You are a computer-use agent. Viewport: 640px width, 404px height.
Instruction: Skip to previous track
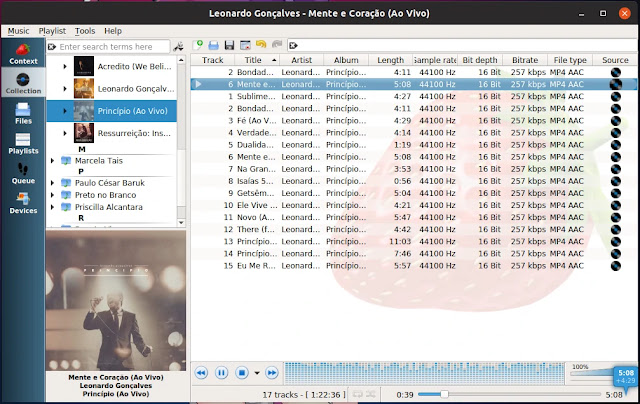click(201, 373)
